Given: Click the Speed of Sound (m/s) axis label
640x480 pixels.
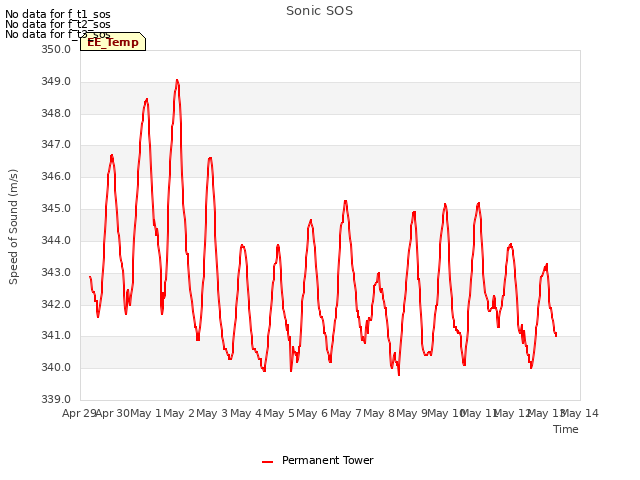Looking at the screenshot, I should coord(13,227).
